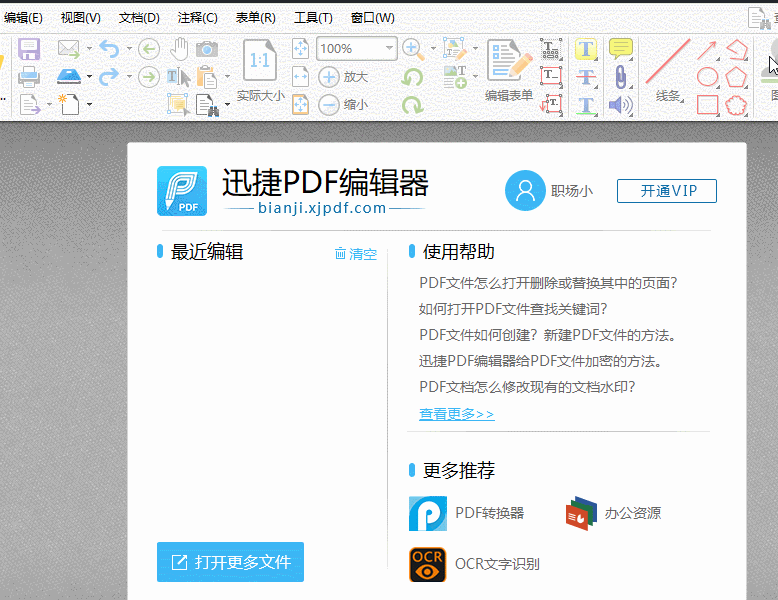Click the Print icon in the toolbar
This screenshot has width=778, height=600.
click(x=29, y=77)
